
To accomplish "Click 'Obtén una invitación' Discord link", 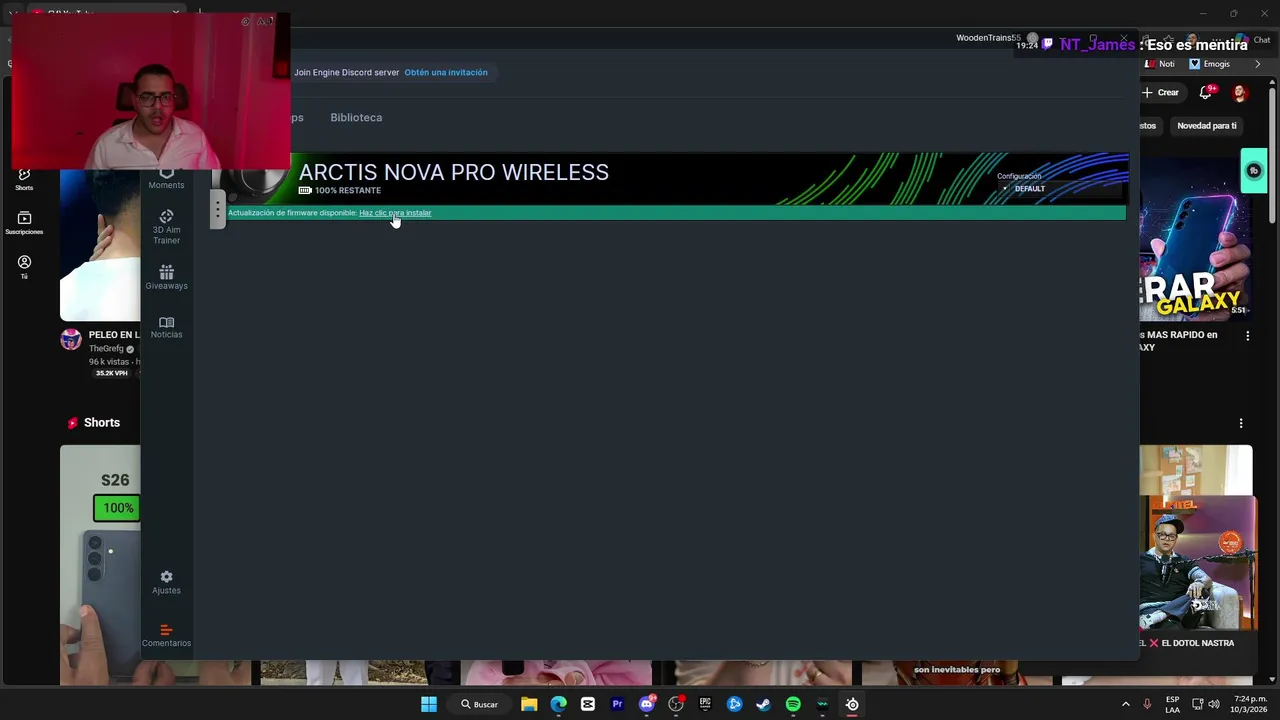I will pos(446,72).
